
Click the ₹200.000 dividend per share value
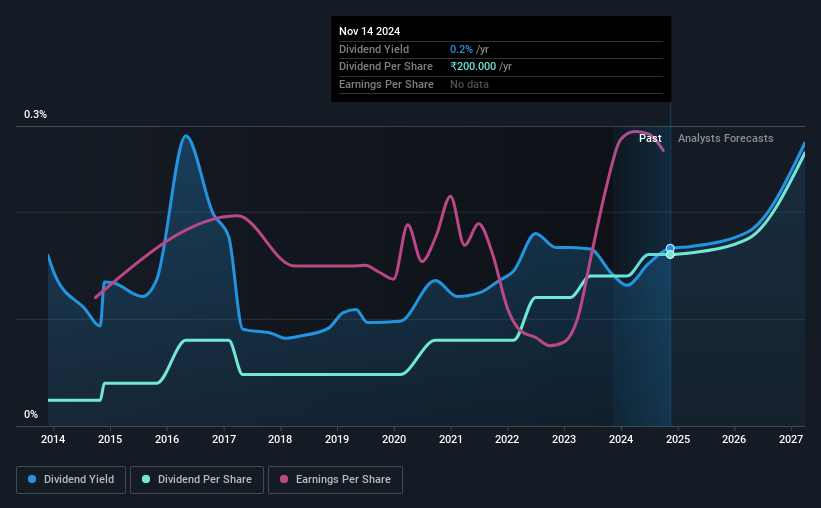(x=473, y=67)
